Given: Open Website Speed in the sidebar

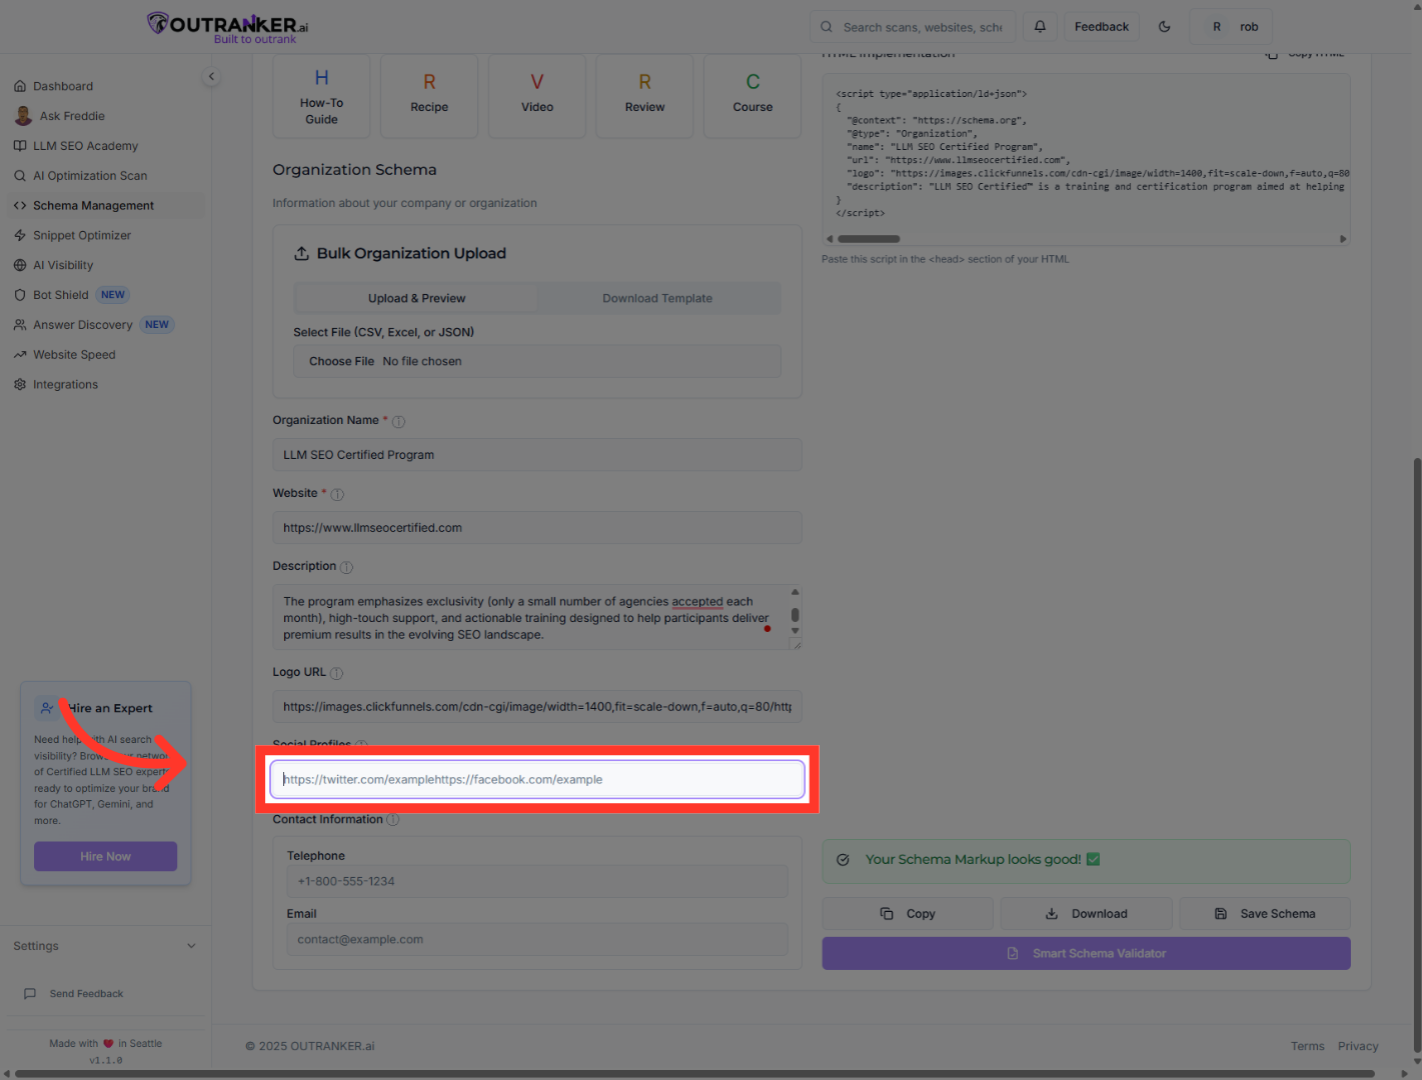Looking at the screenshot, I should pos(105,355).
